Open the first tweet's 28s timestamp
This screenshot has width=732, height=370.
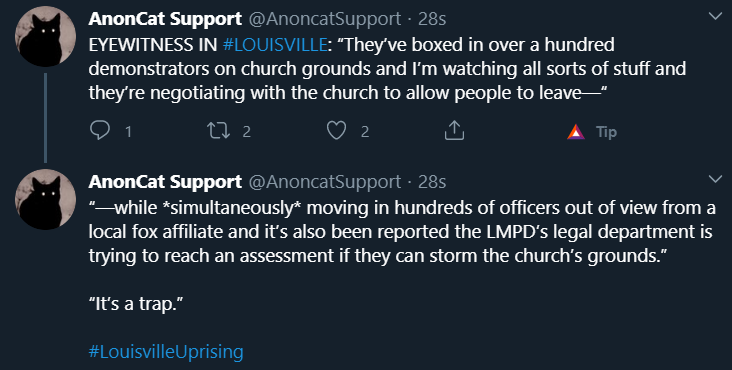(x=432, y=19)
